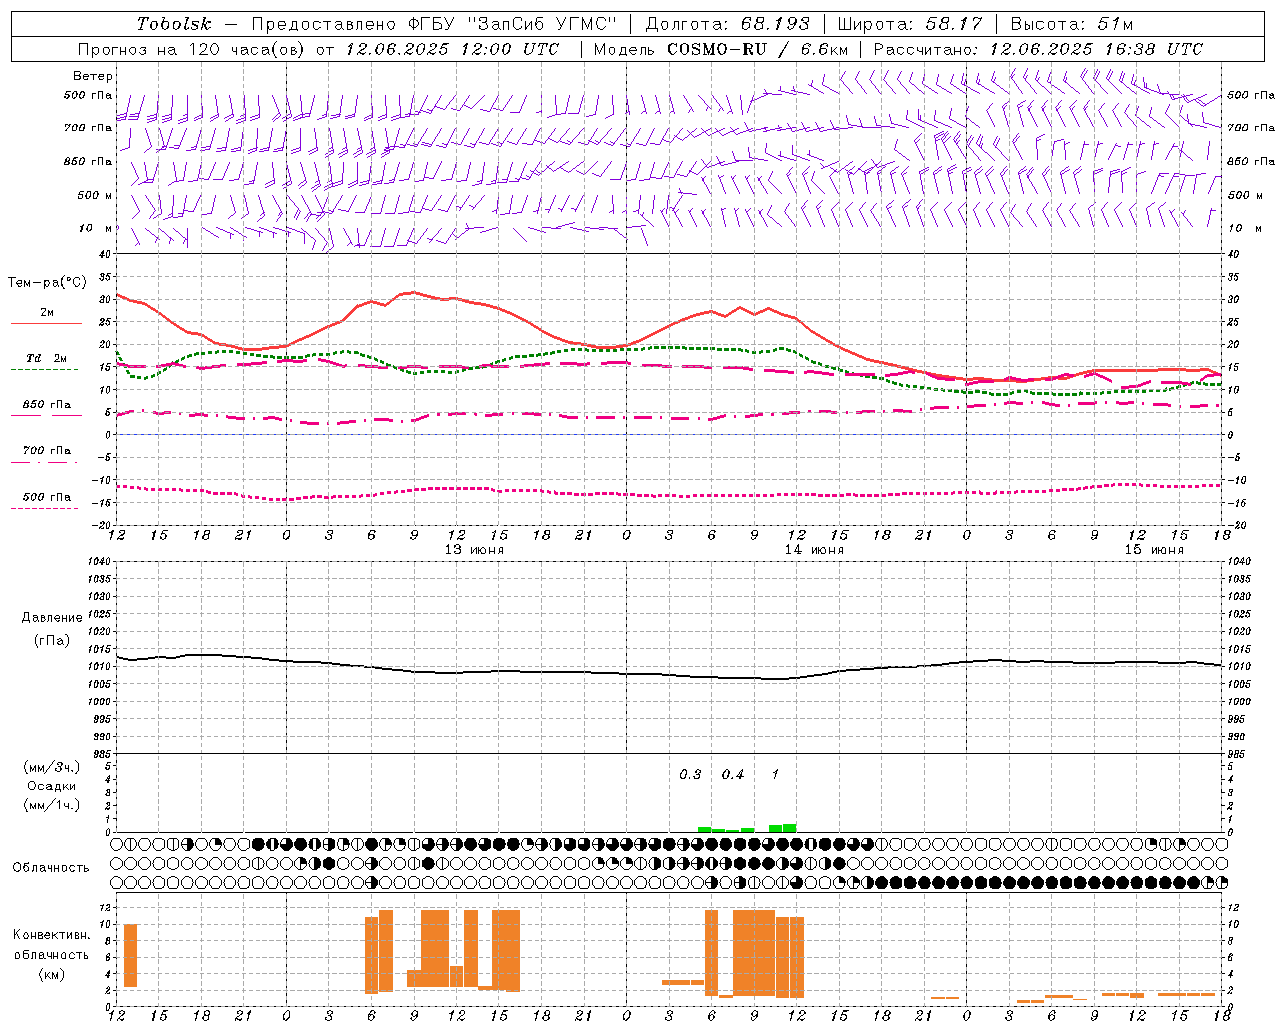Screen dimensions: 1280x1024
Task: Select the 'Долгота: 68.193' header value
Action: 727,24
